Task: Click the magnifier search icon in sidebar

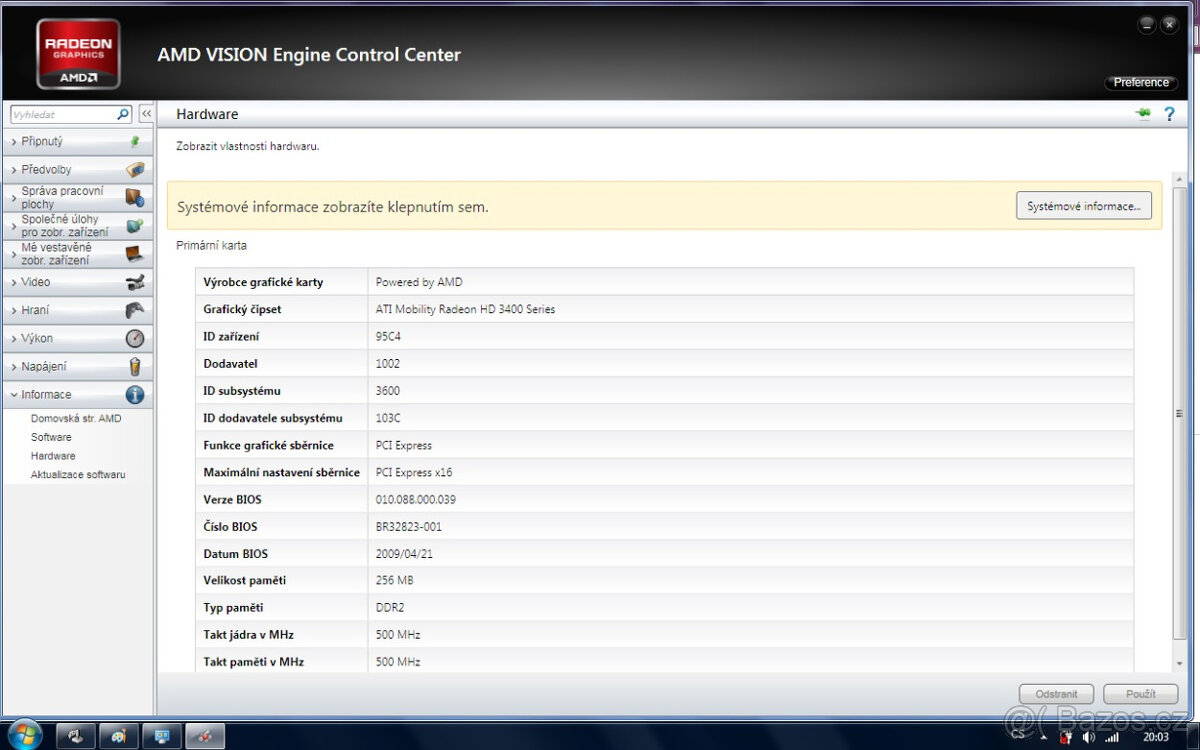Action: (x=123, y=115)
